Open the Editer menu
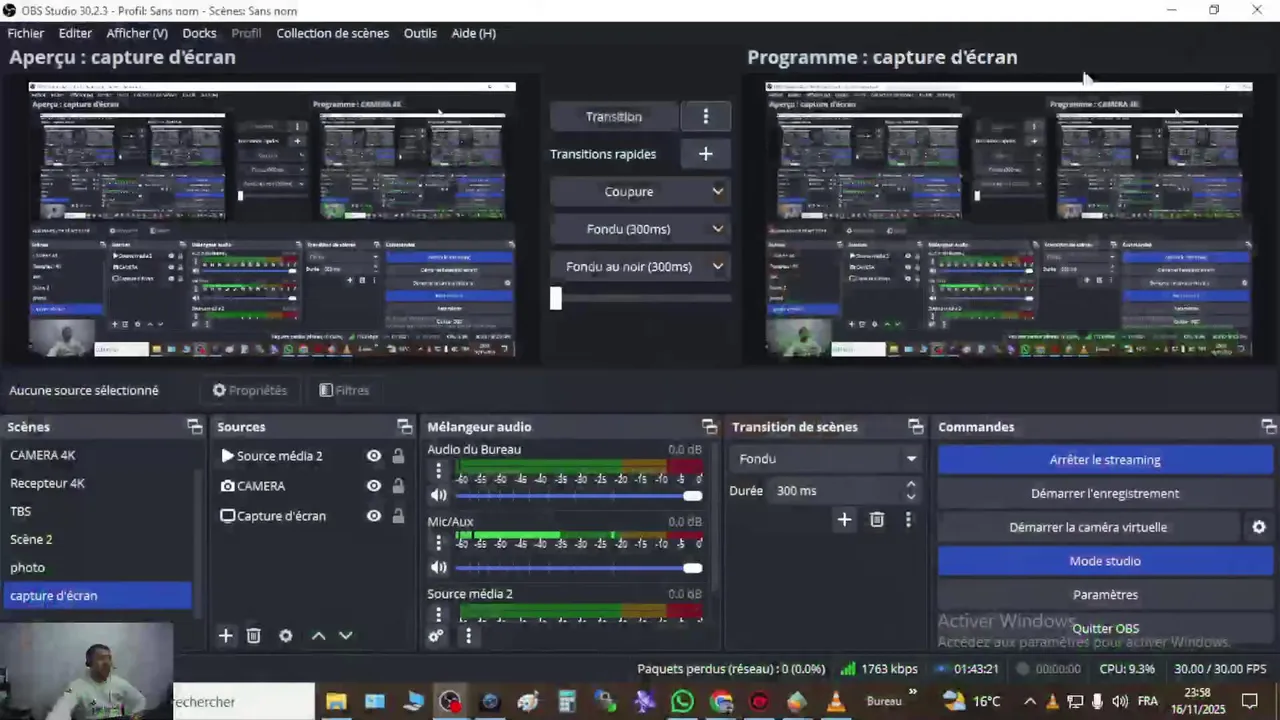 pos(75,33)
